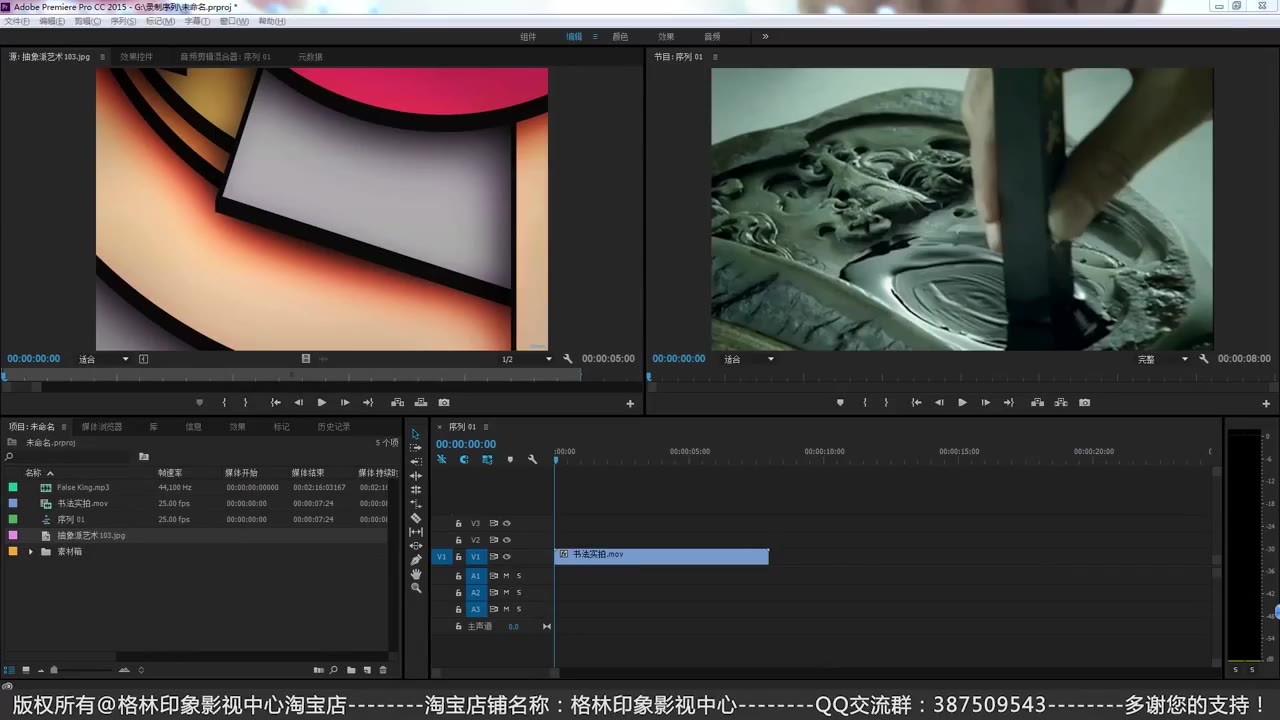Image resolution: width=1280 pixels, height=720 pixels.
Task: Click Automate to Sequence icon
Action: (318, 670)
